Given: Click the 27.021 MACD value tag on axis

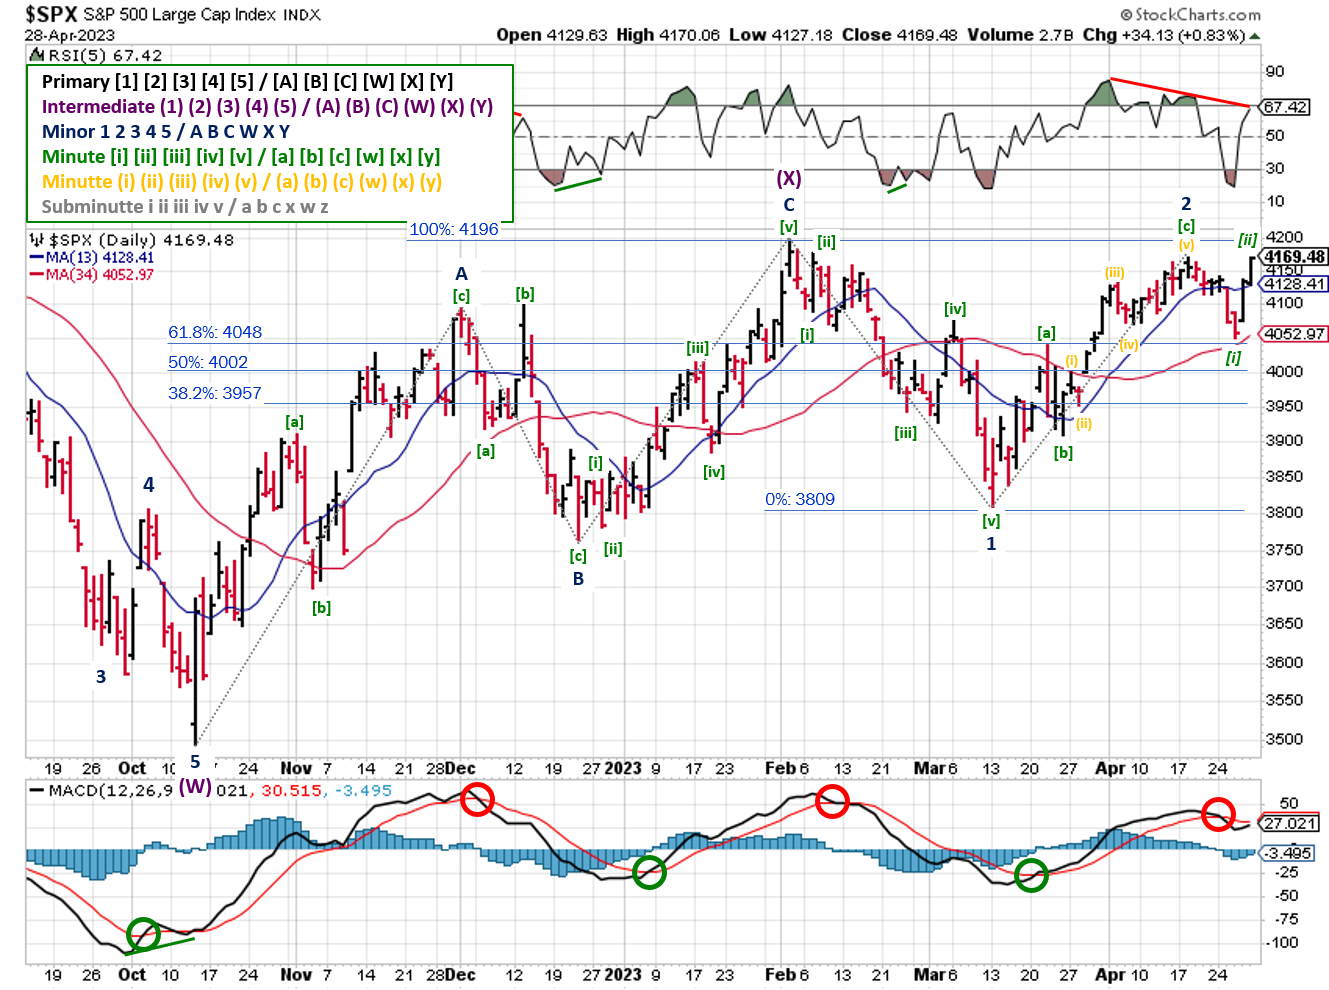Looking at the screenshot, I should [1289, 823].
